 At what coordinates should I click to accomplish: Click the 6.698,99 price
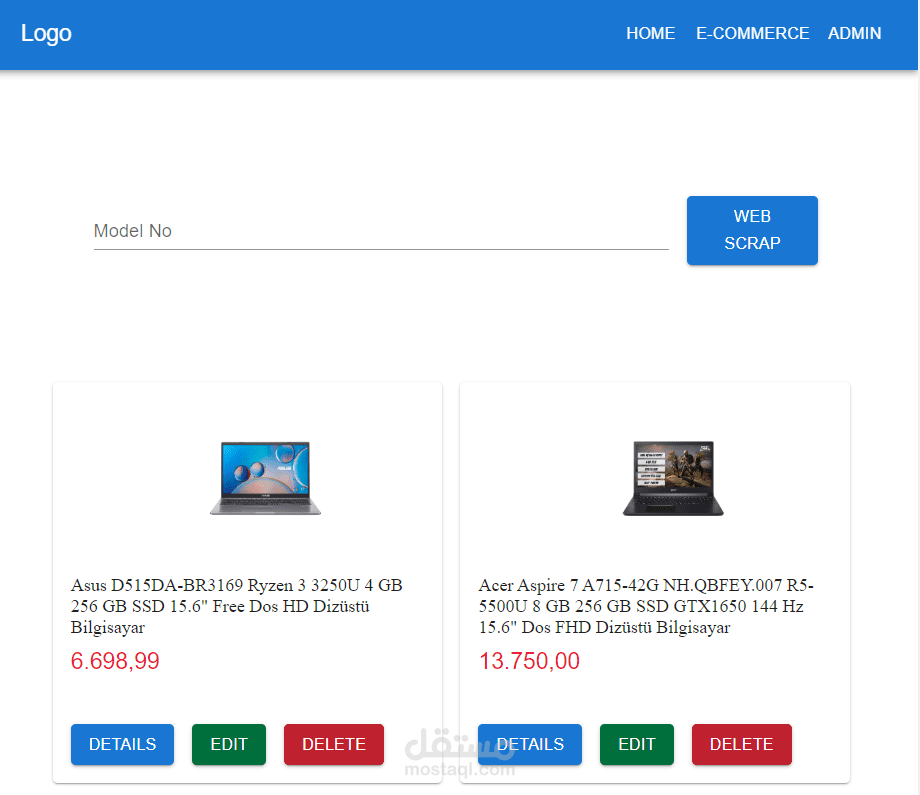pos(115,661)
